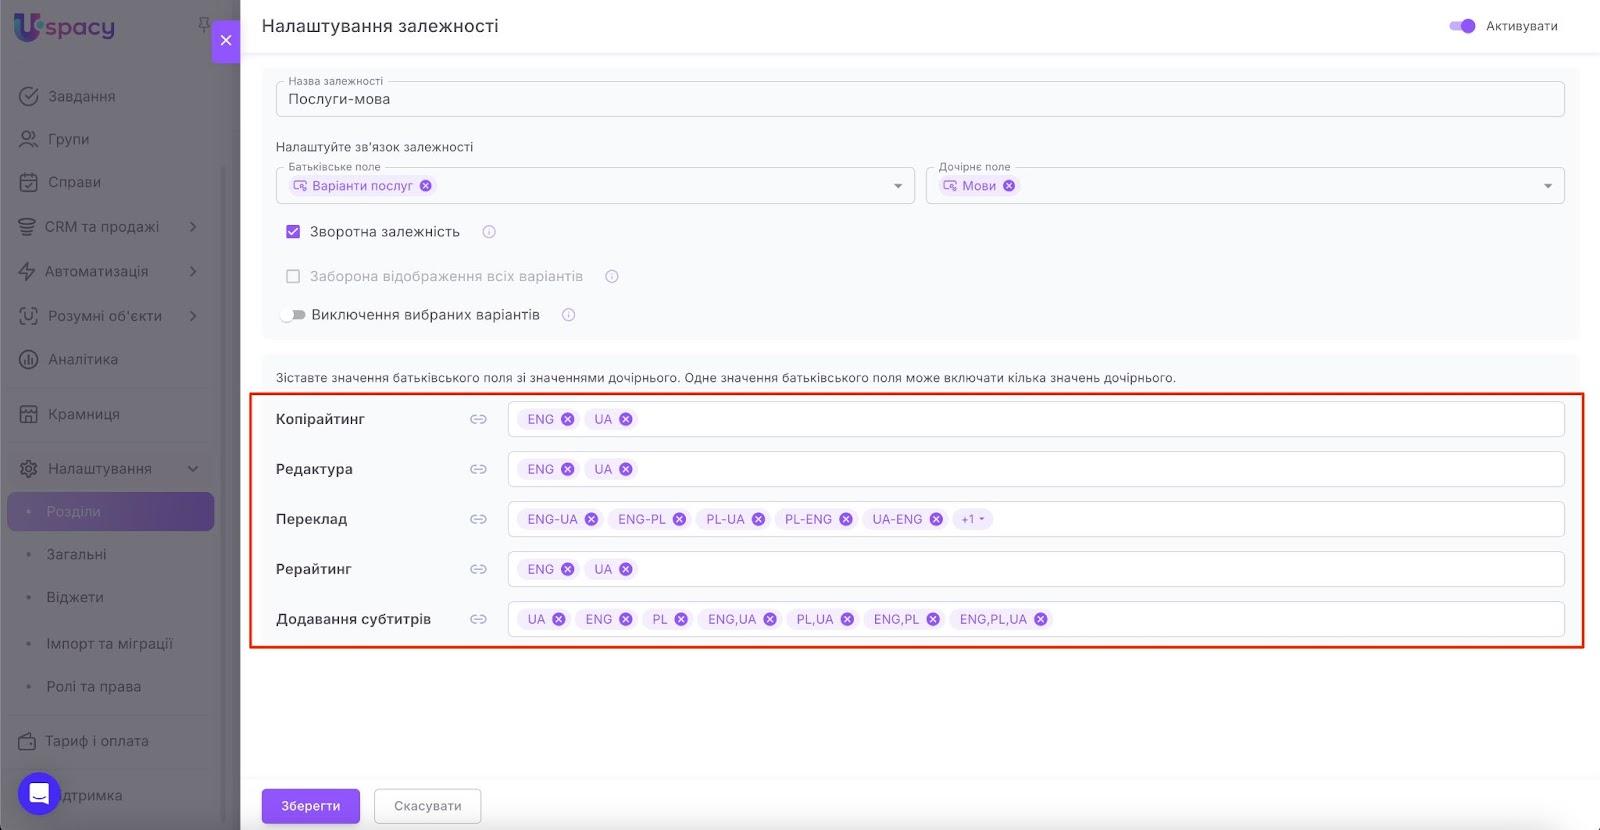Close the dependency settings panel
This screenshot has width=1600, height=830.
tap(226, 41)
